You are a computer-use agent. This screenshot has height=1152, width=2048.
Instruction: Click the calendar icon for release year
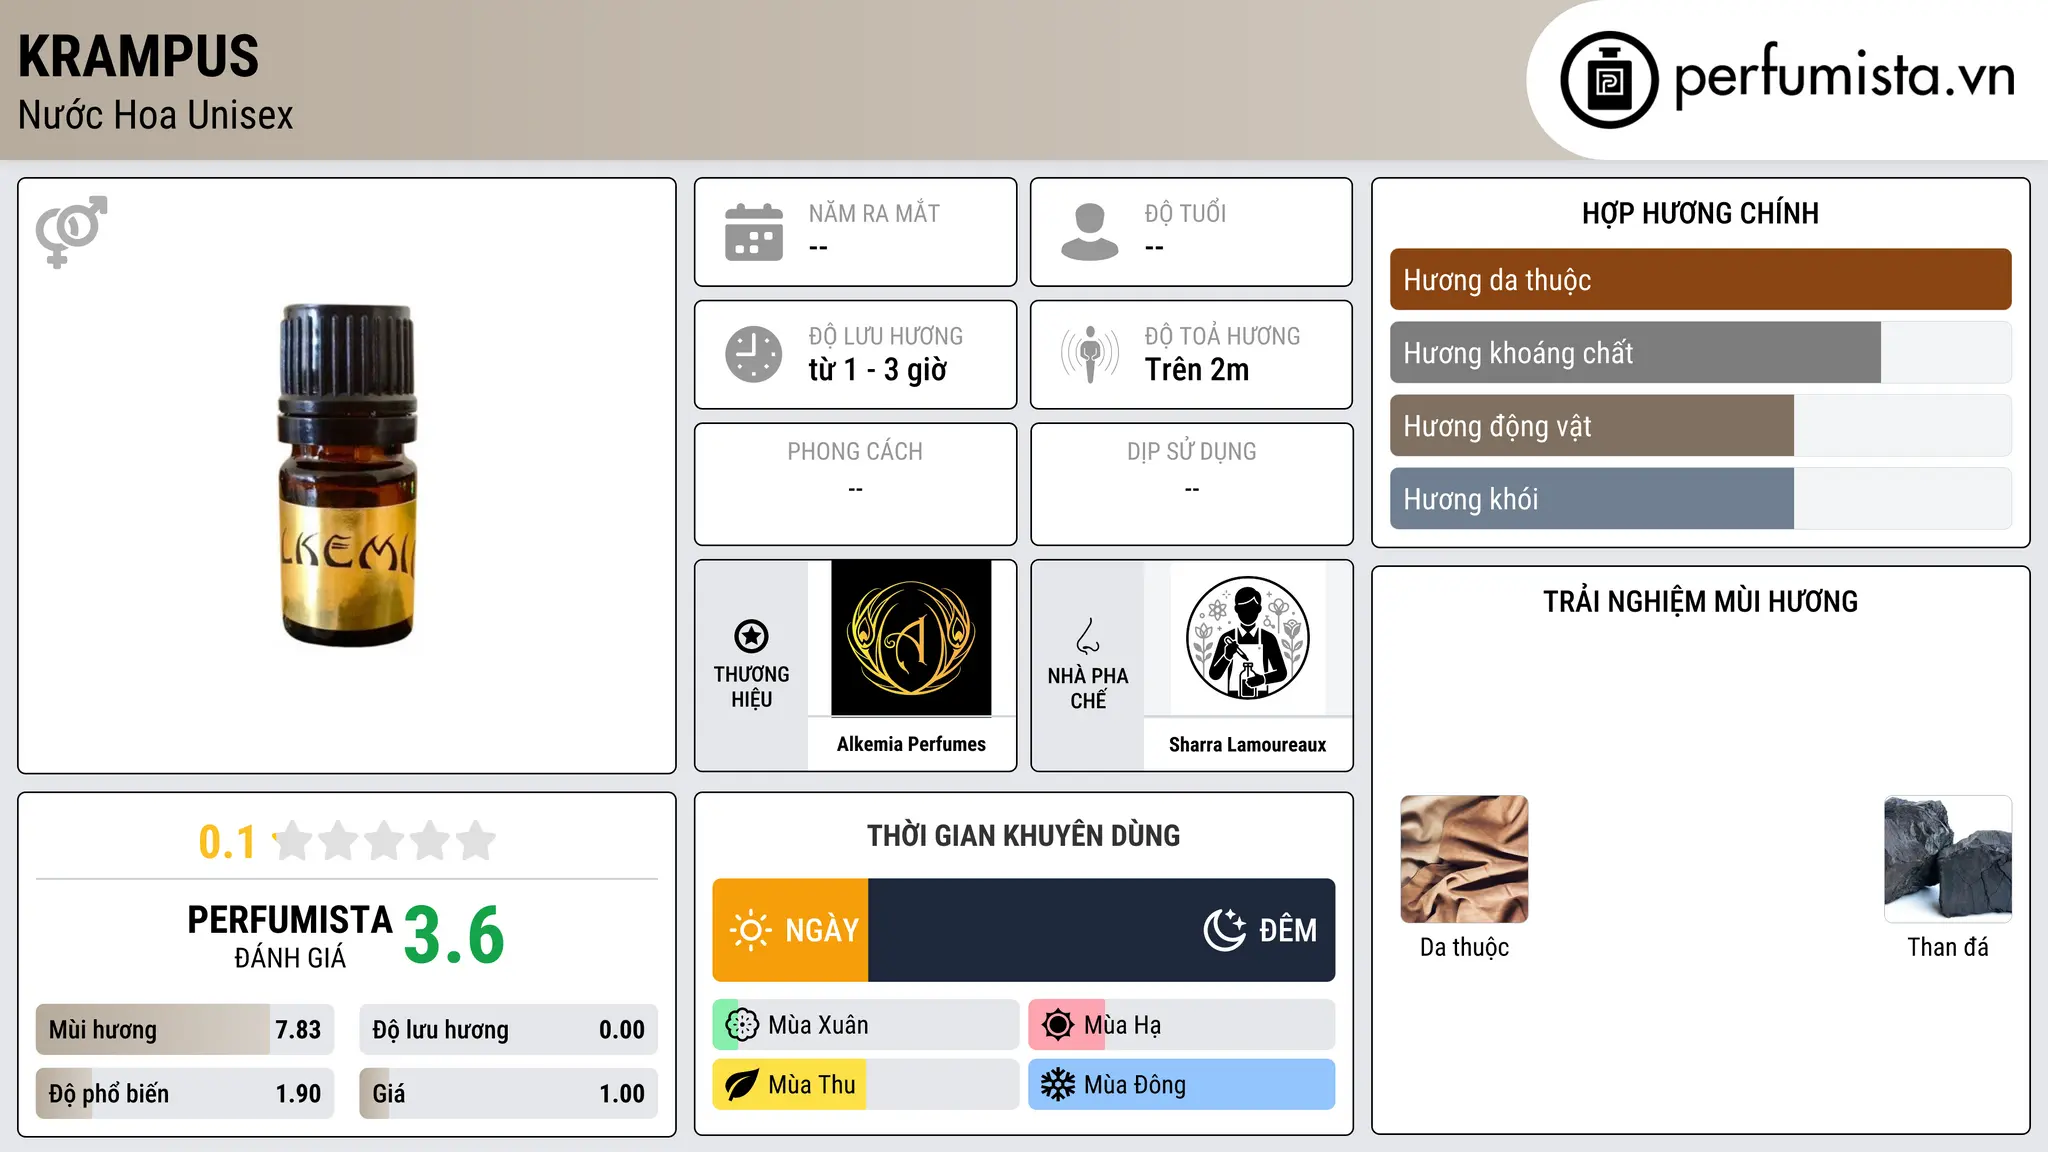click(x=754, y=232)
